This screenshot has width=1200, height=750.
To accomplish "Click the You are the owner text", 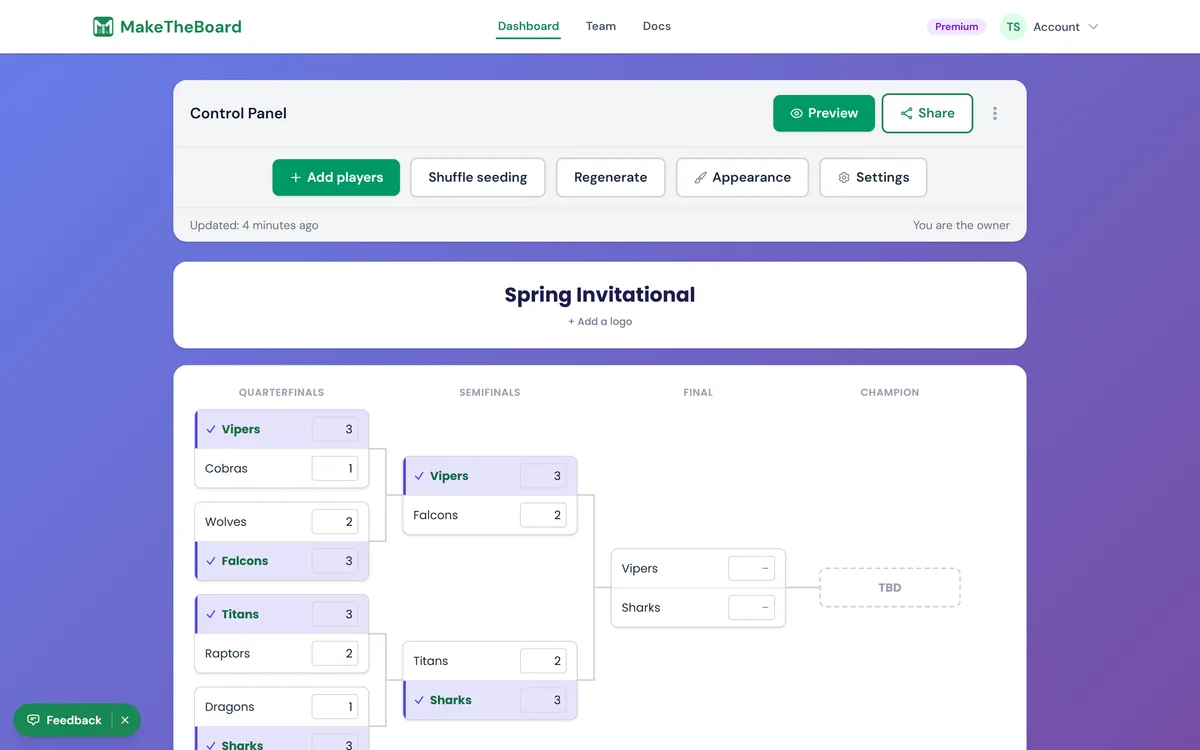I will (961, 225).
